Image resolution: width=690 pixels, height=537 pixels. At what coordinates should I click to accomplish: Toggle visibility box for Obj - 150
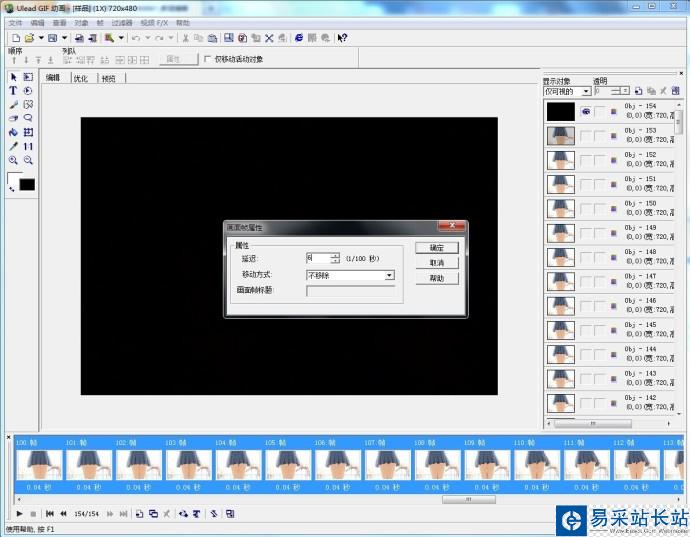586,209
